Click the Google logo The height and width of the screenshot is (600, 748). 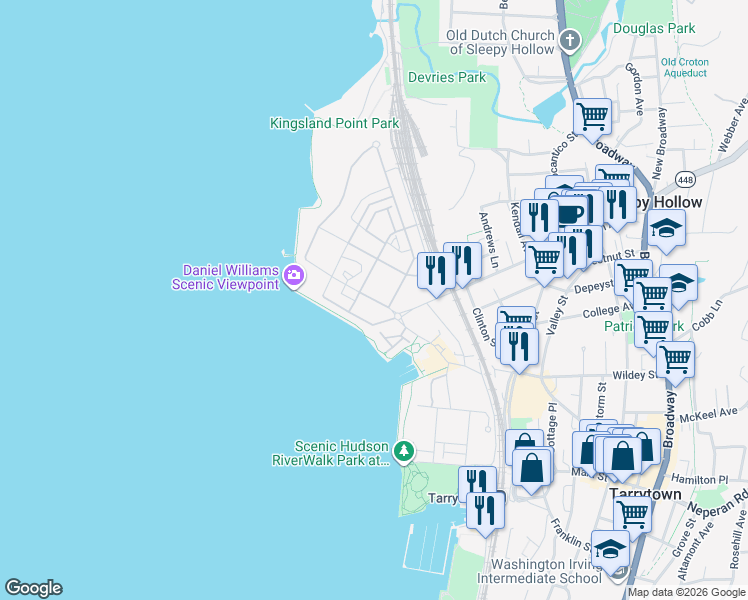33,588
